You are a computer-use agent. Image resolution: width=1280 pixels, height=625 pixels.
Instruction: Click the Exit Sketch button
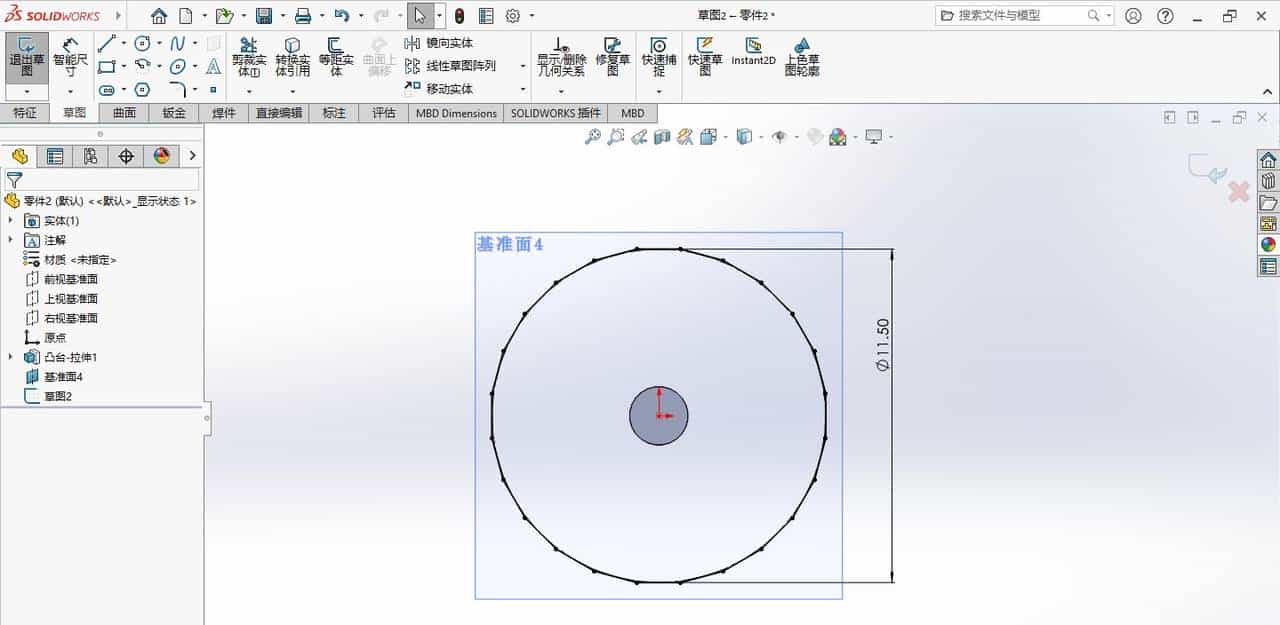point(25,57)
